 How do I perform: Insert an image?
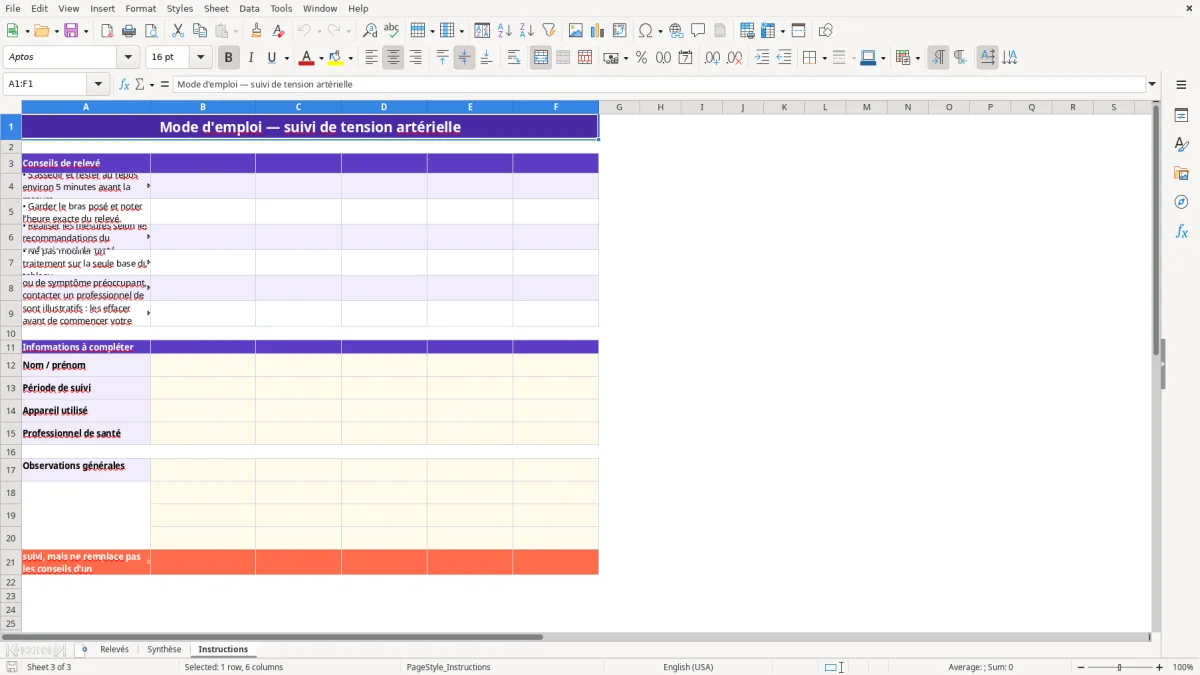(576, 31)
